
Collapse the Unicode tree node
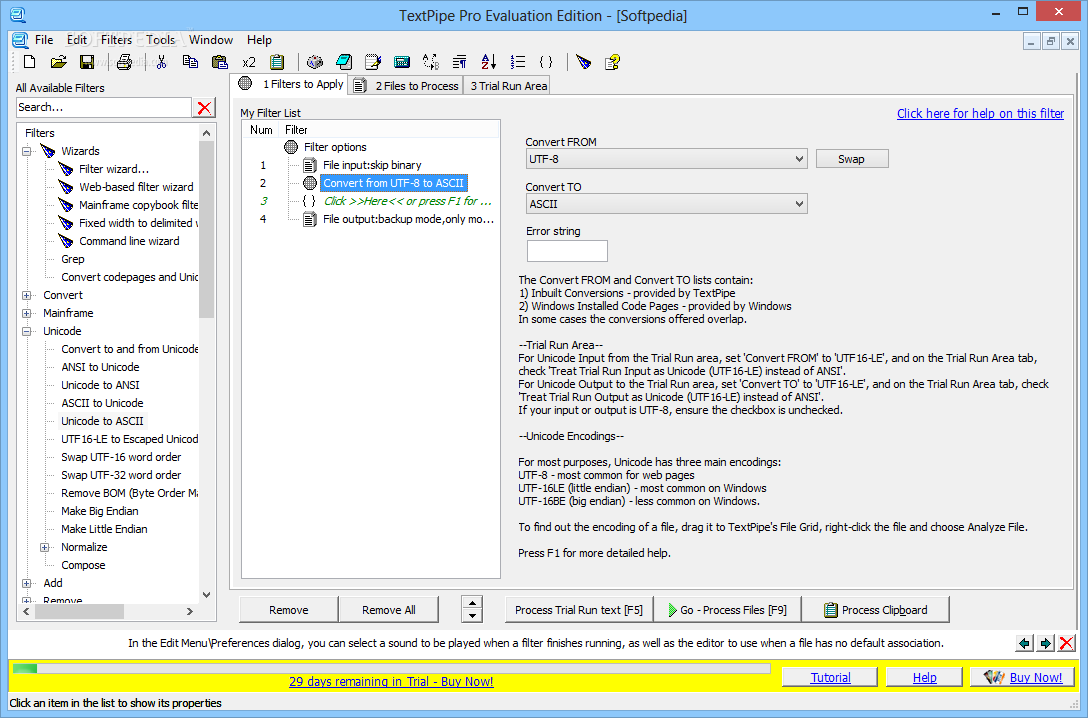(x=26, y=332)
